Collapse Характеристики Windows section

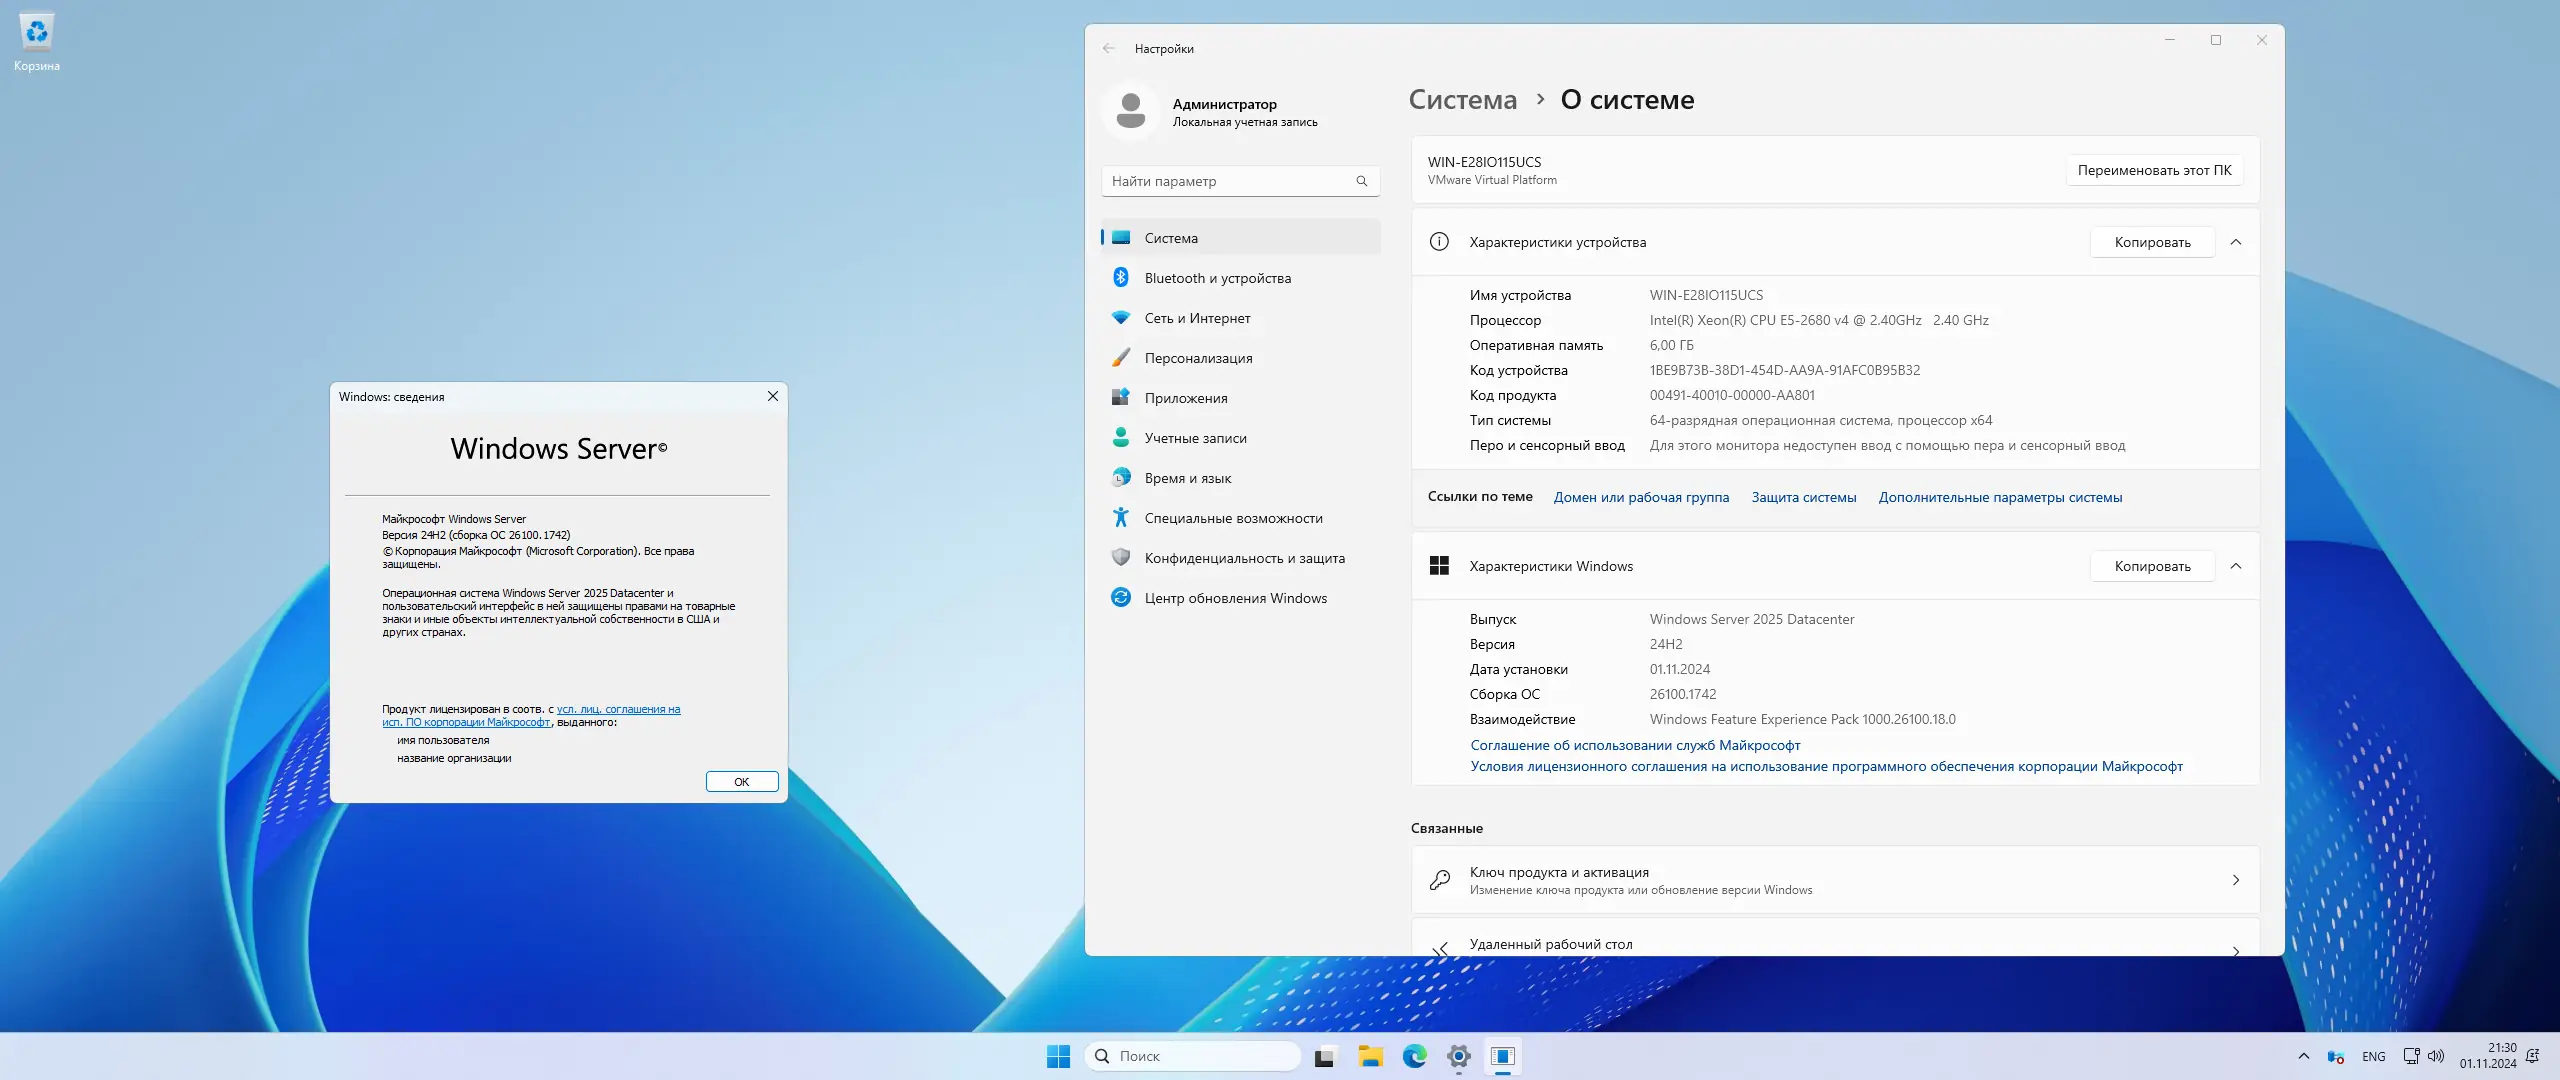point(2236,566)
